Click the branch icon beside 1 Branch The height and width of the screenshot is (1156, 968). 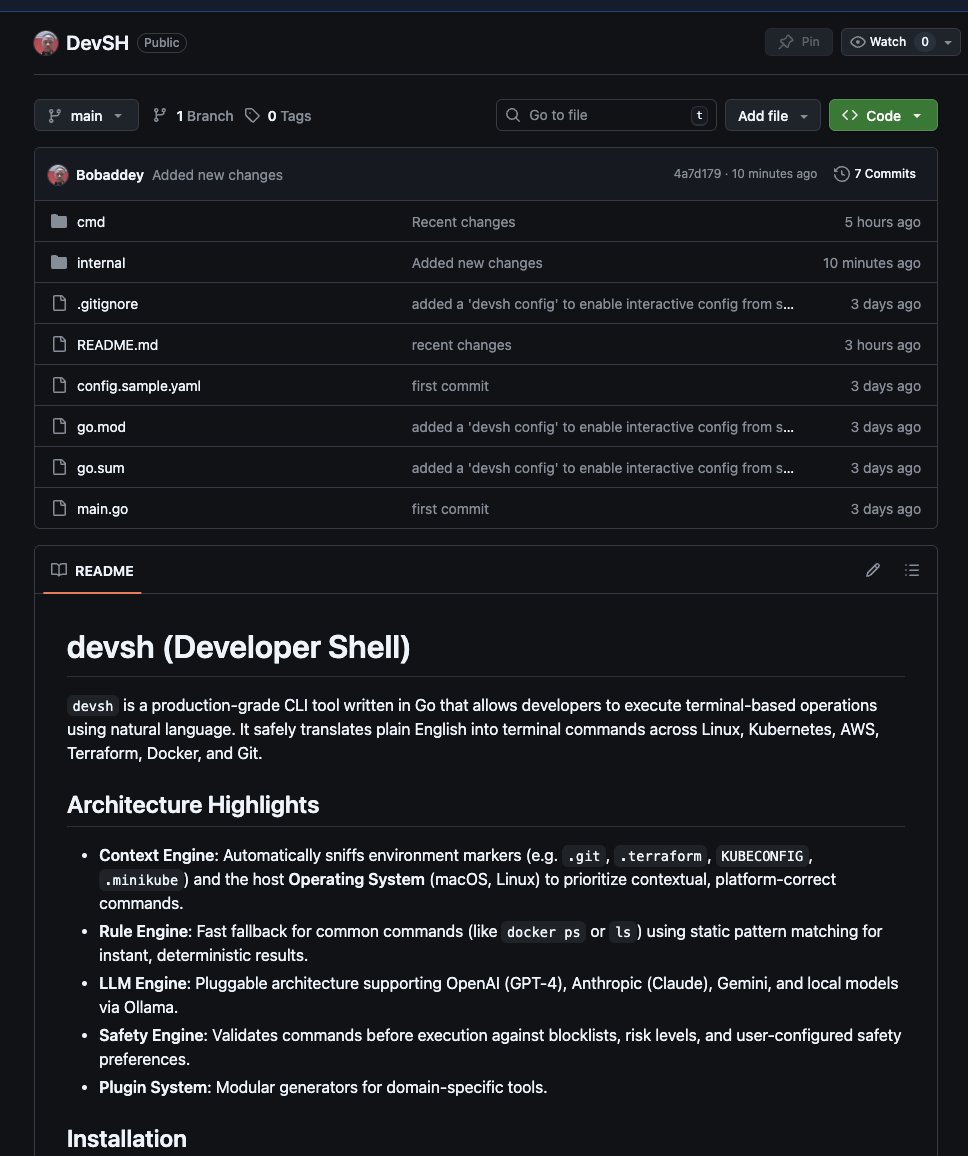point(159,115)
